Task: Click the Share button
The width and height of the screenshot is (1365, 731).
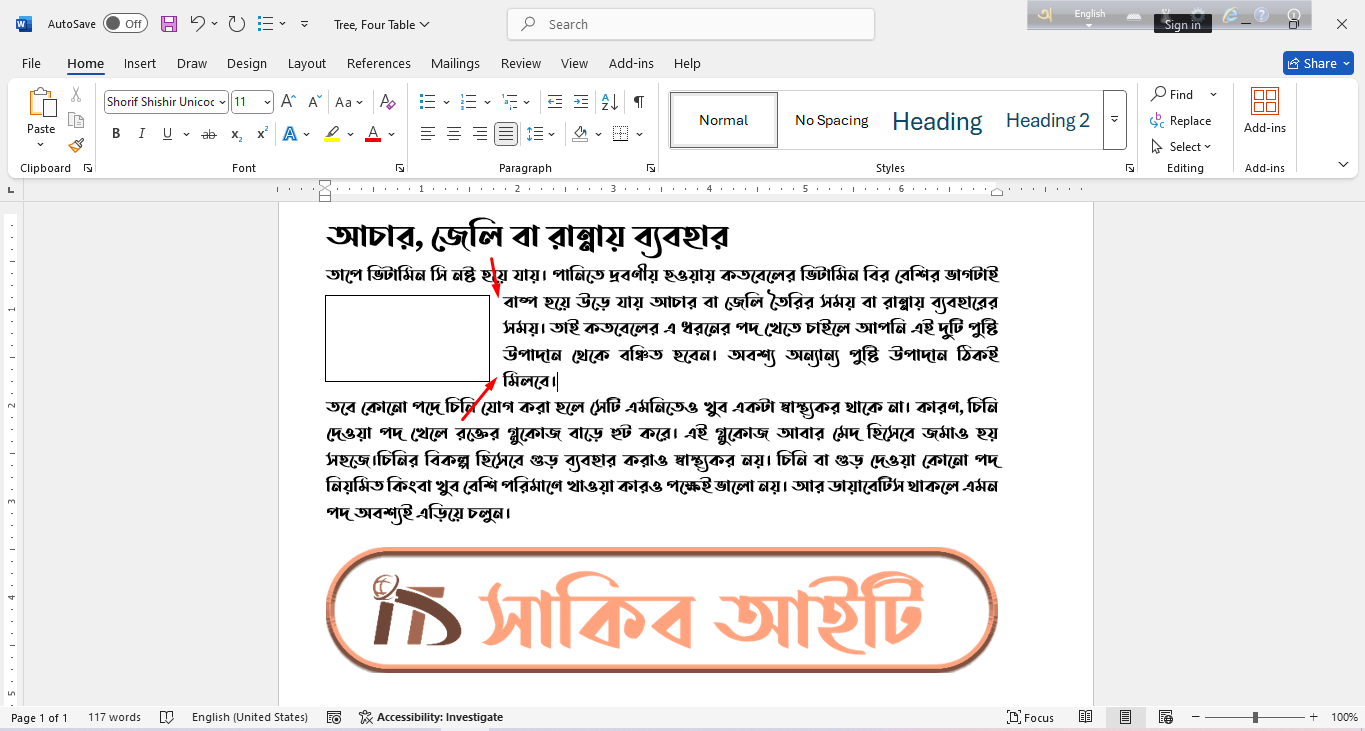Action: pos(1317,62)
